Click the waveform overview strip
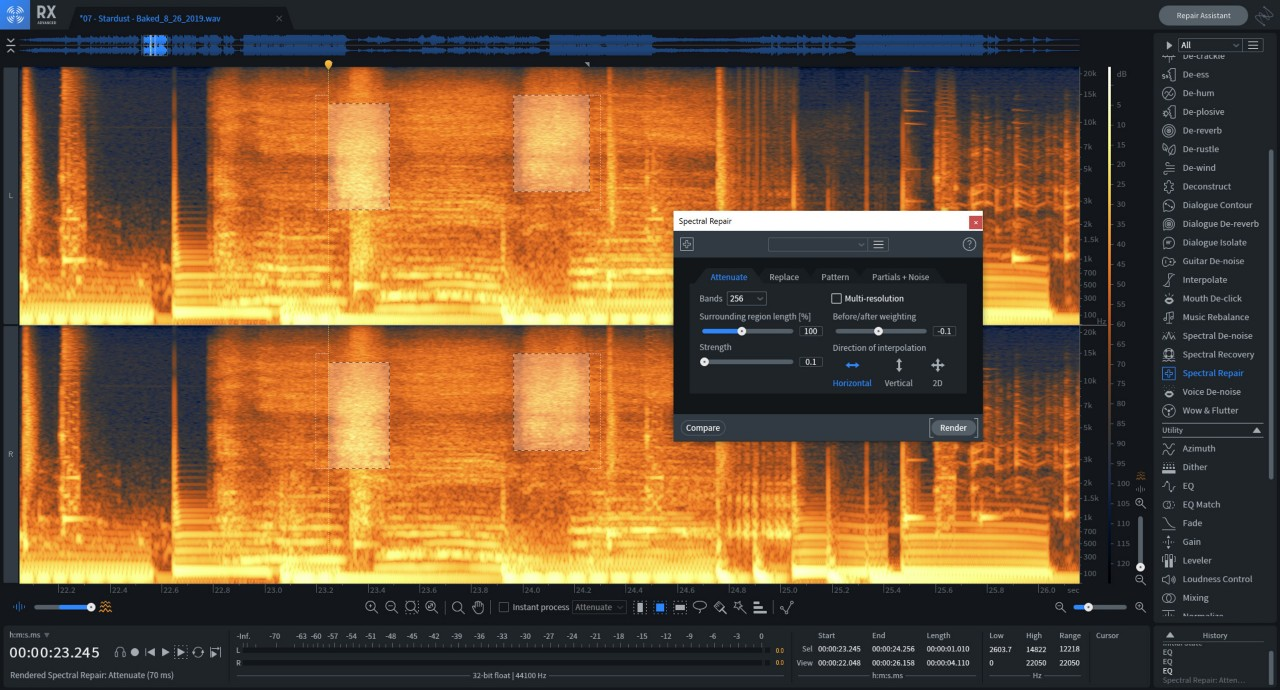The image size is (1280, 690). 549,46
